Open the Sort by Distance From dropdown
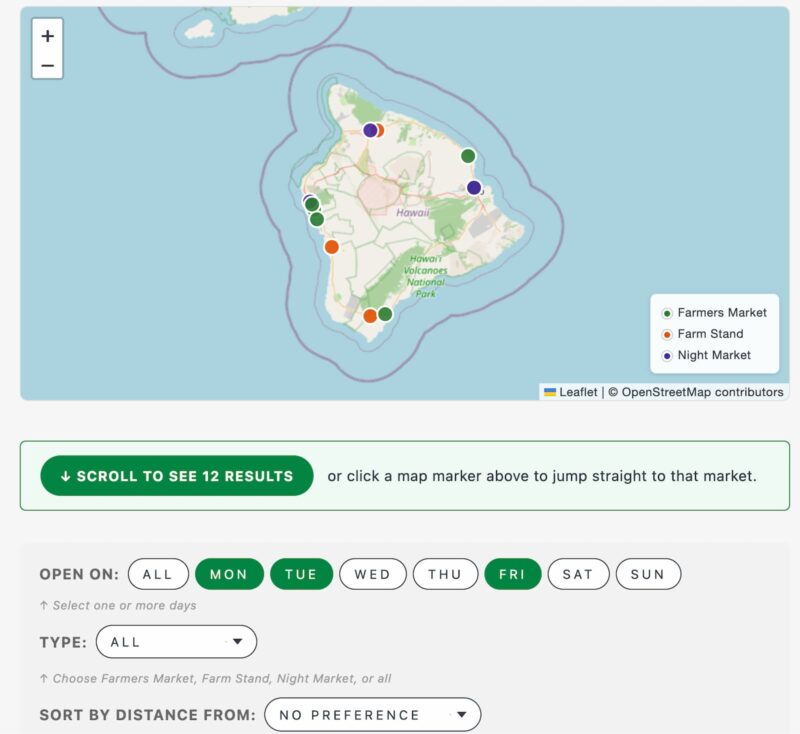800x734 pixels. (372, 715)
